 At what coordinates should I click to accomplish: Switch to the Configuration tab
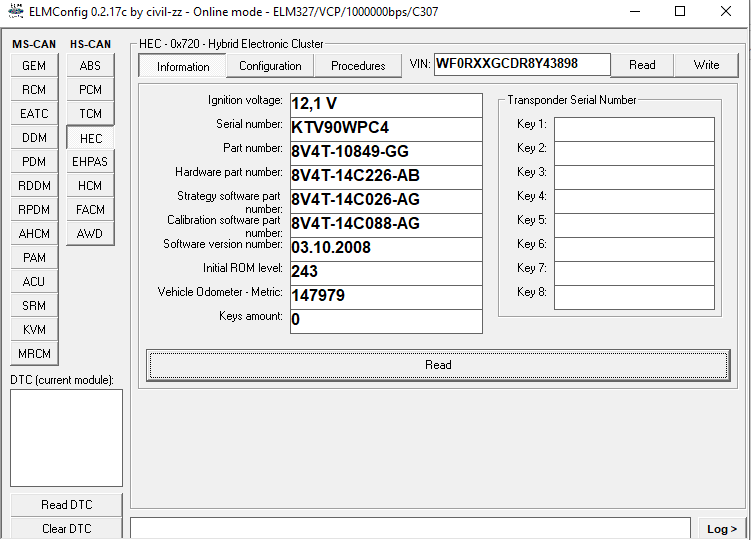(270, 66)
